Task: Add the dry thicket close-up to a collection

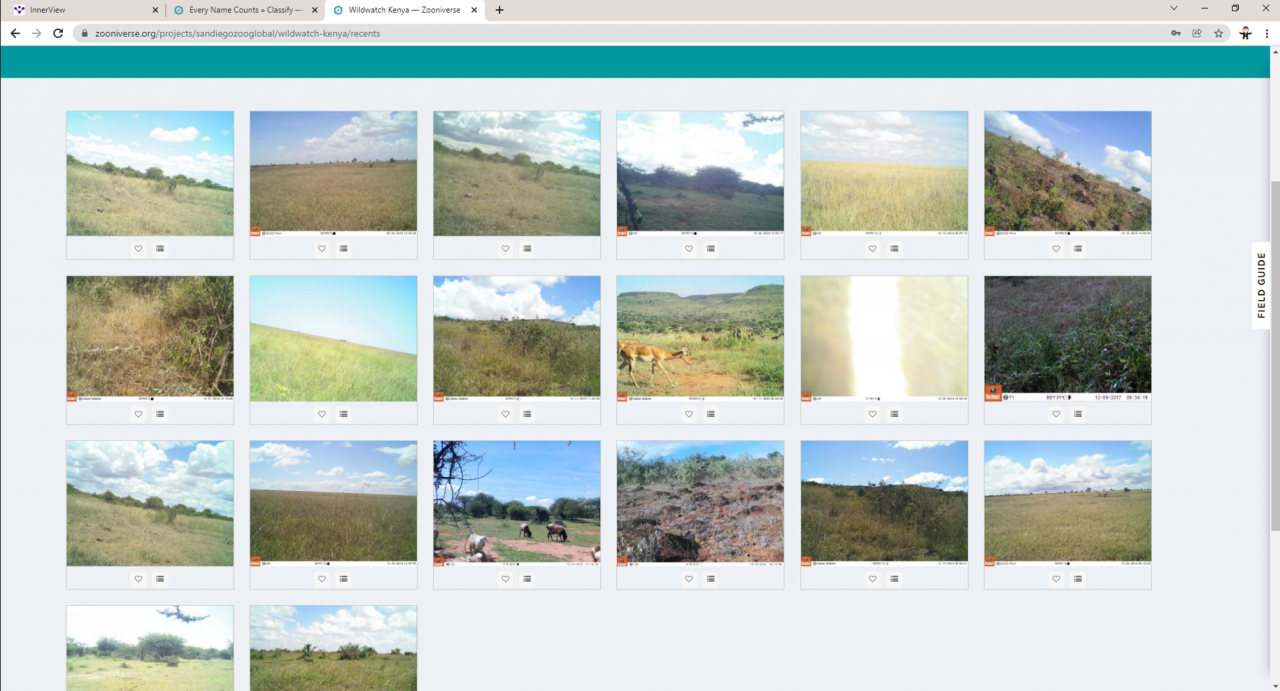Action: [x=160, y=414]
